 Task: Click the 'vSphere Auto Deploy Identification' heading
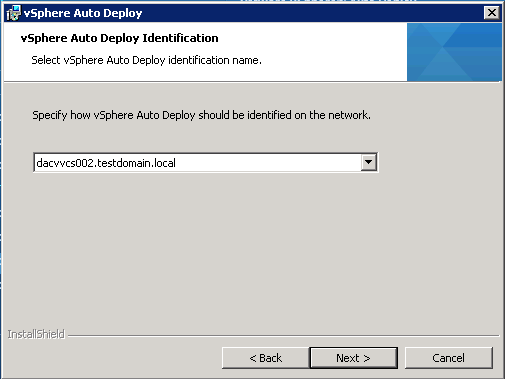(x=119, y=38)
